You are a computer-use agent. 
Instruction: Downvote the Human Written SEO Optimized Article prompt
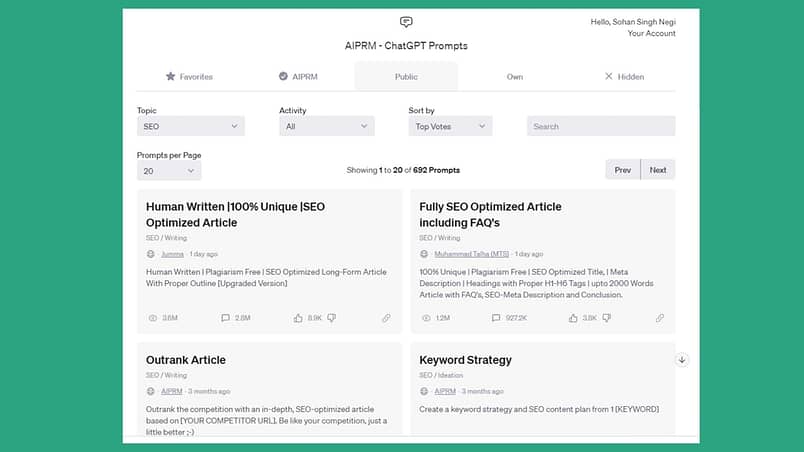coord(332,318)
